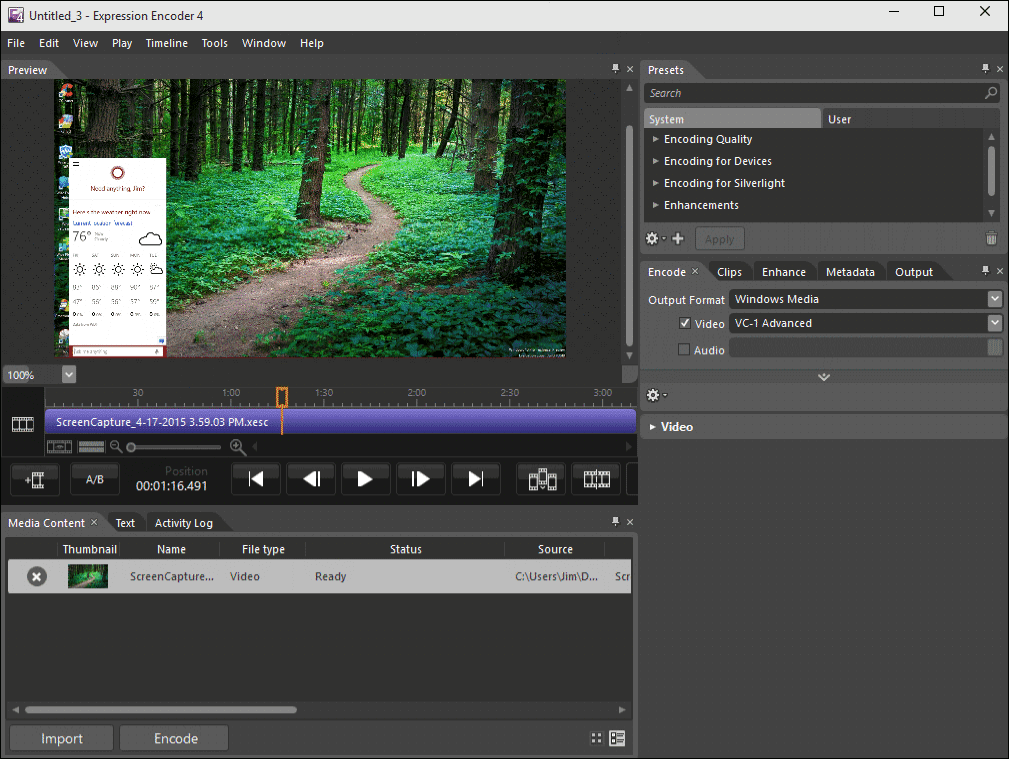Click the add clip icon next to A/B
Viewport: 1009px width, 759px height.
coord(34,479)
